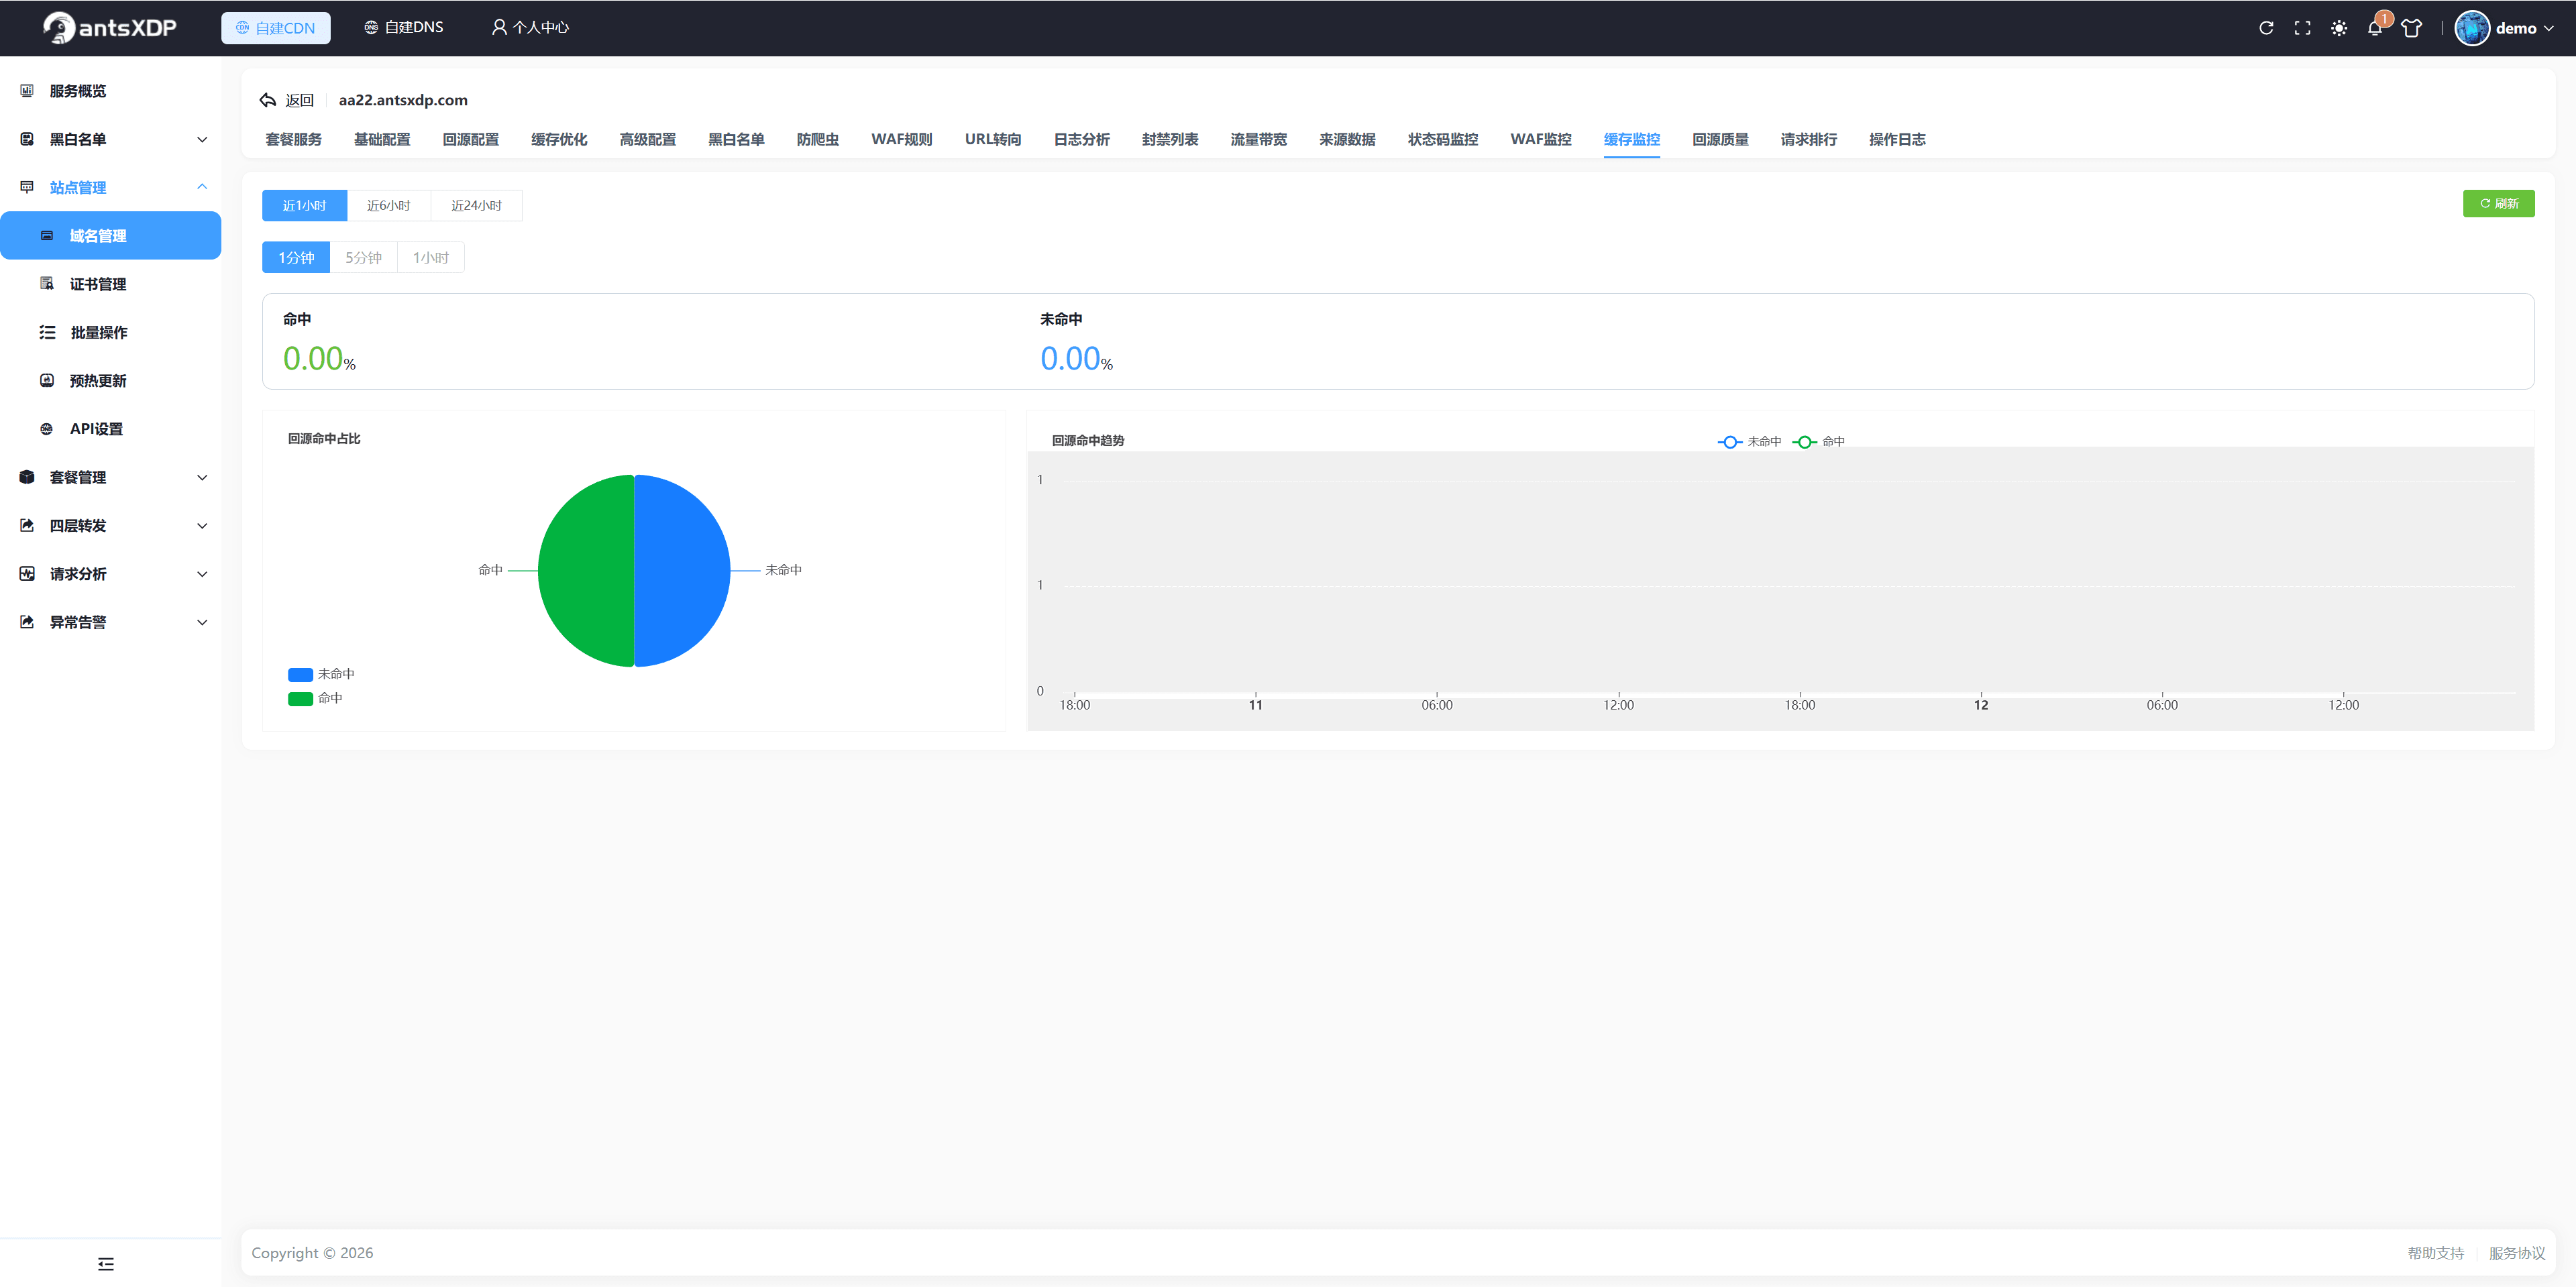Open the 个人中心 top link
Image resolution: width=2576 pixels, height=1287 pixels.
tap(530, 27)
